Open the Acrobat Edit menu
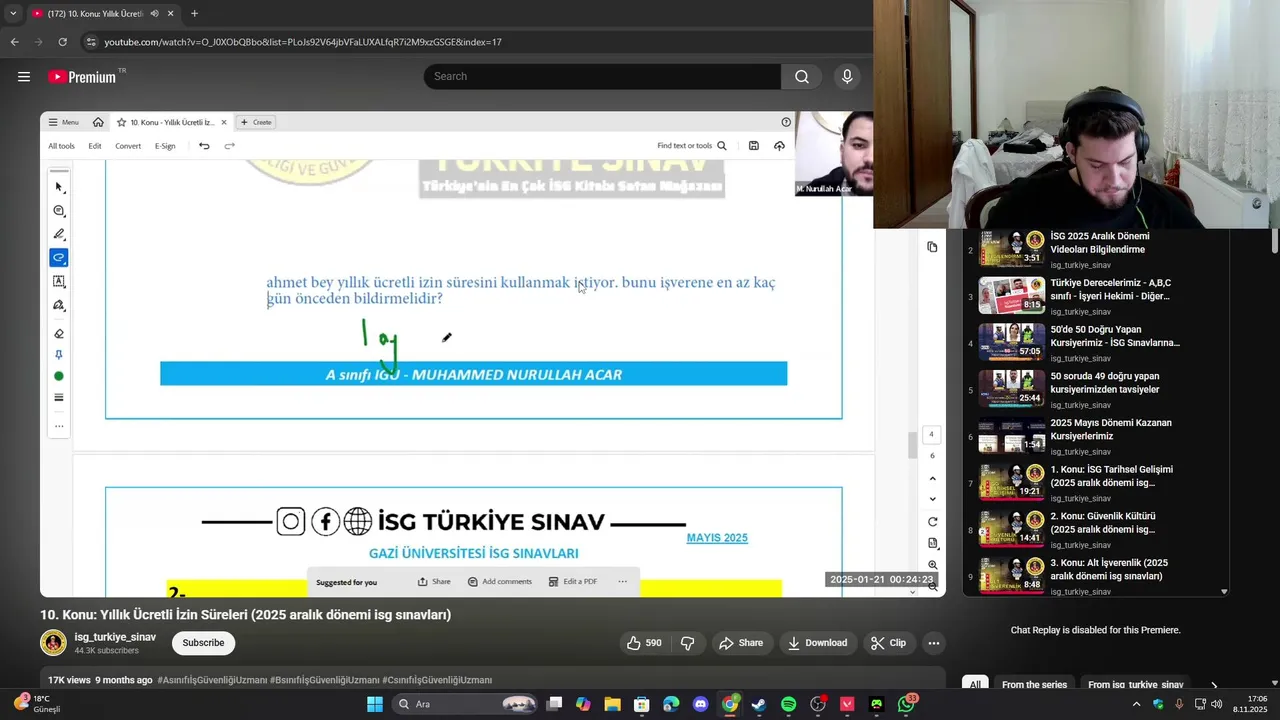 (95, 146)
